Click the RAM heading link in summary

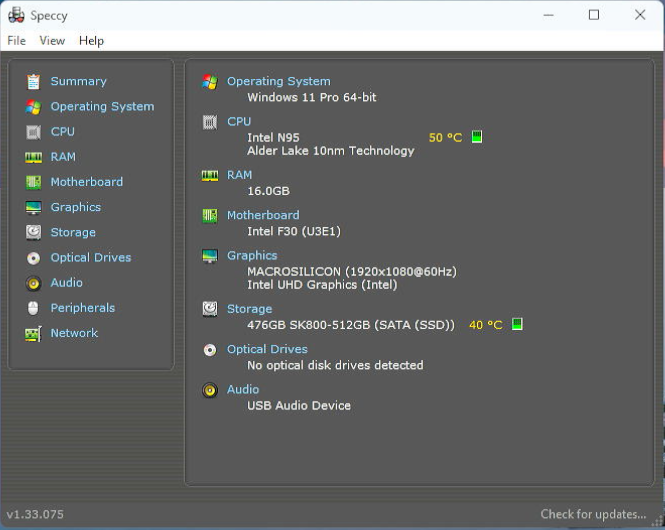point(239,175)
